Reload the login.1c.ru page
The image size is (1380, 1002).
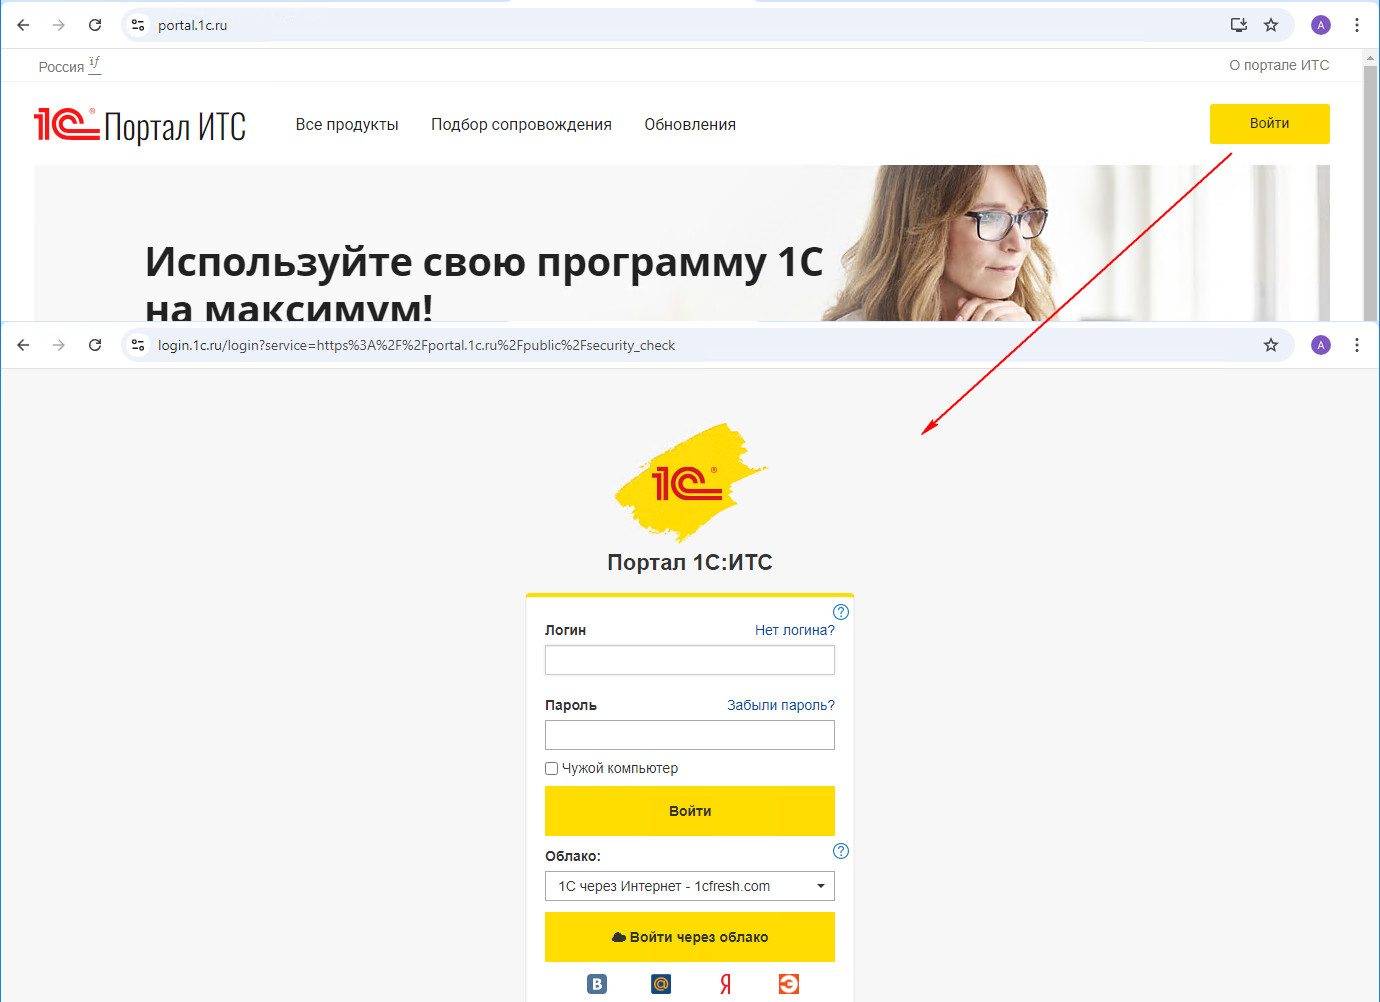(x=95, y=345)
